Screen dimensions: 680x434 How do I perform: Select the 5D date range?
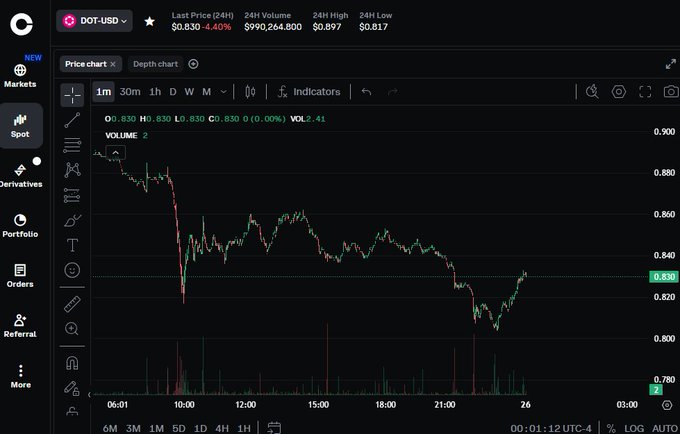point(179,428)
